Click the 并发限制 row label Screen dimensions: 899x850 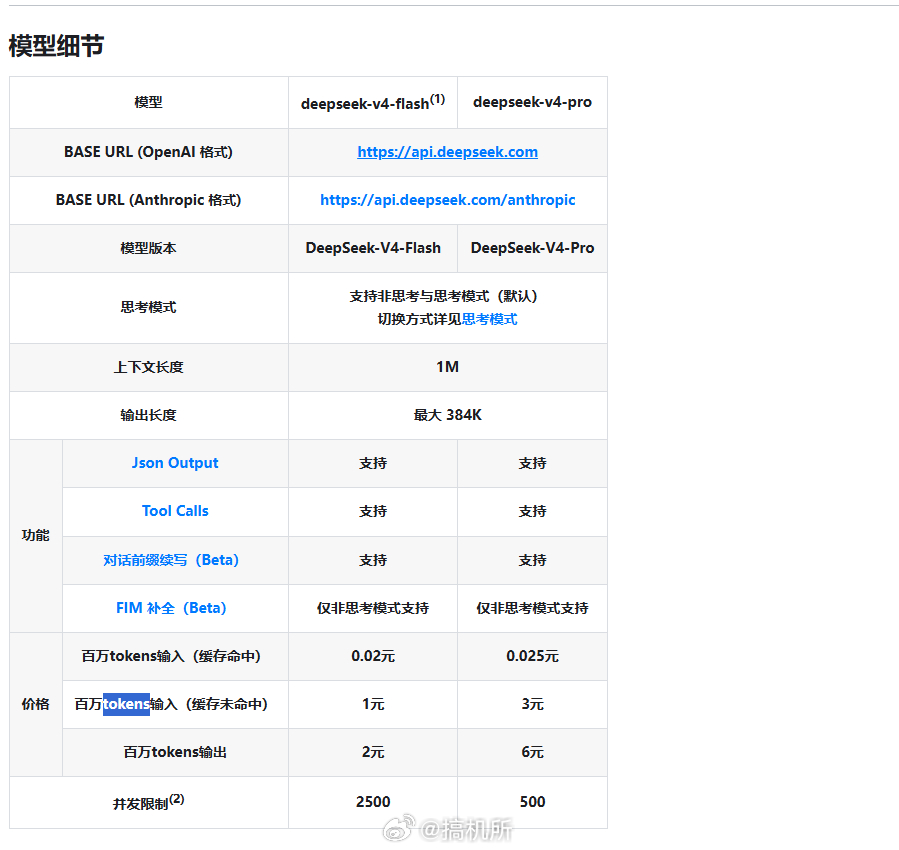tap(148, 802)
